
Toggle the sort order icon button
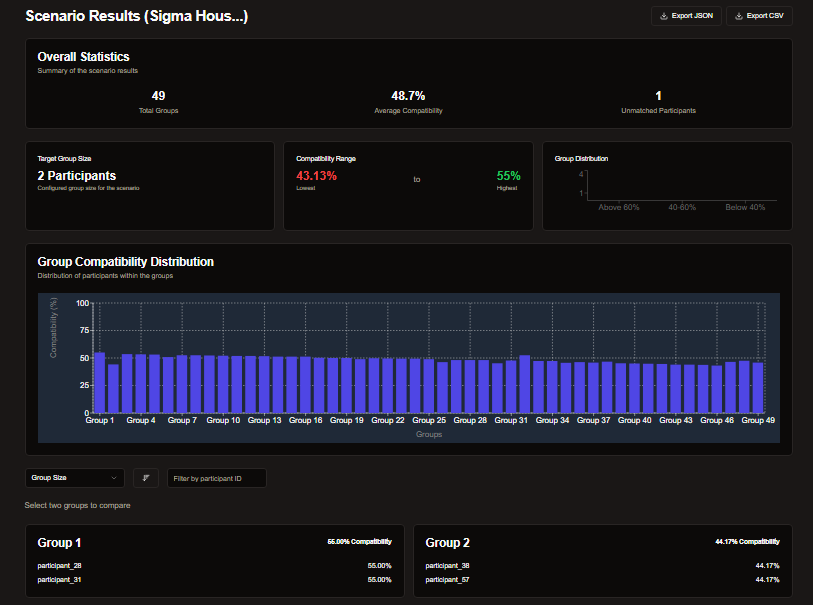pos(146,479)
